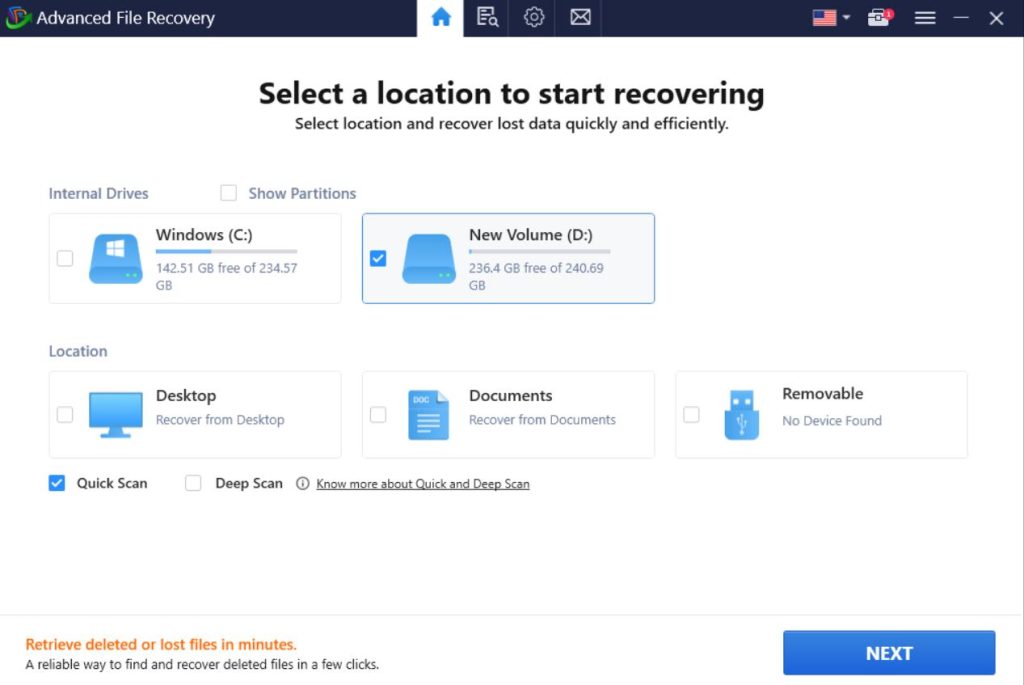Open the Home tab

coord(441,17)
